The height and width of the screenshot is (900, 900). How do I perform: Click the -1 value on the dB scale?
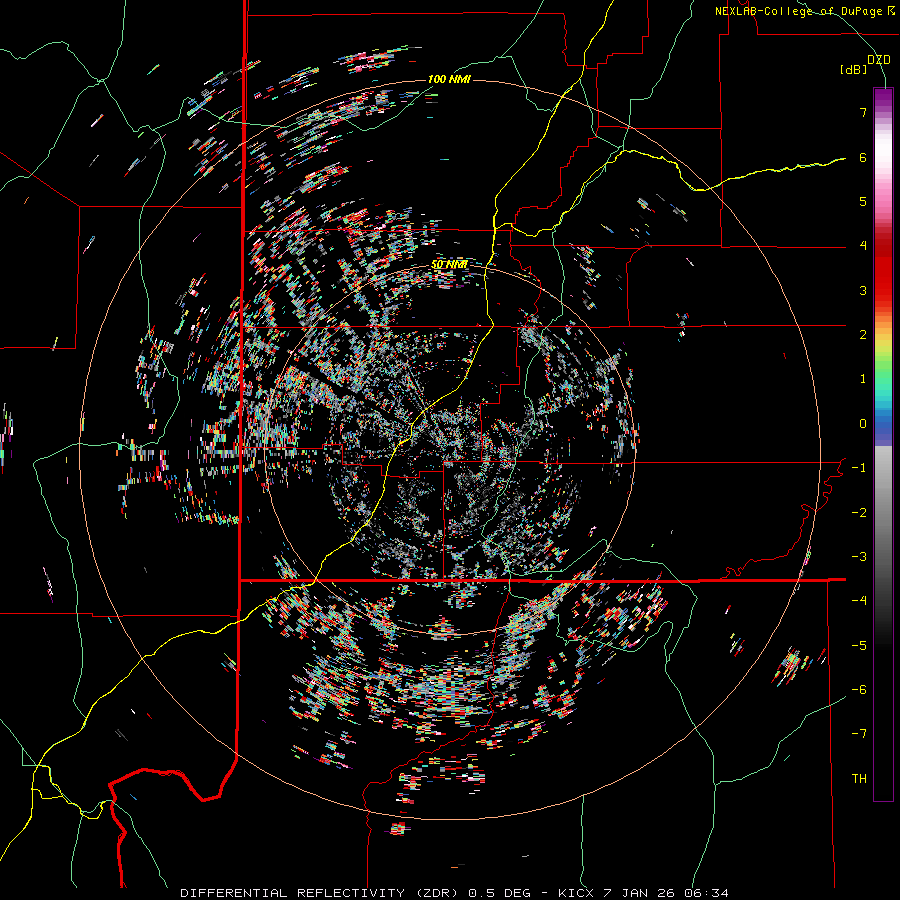tap(859, 468)
